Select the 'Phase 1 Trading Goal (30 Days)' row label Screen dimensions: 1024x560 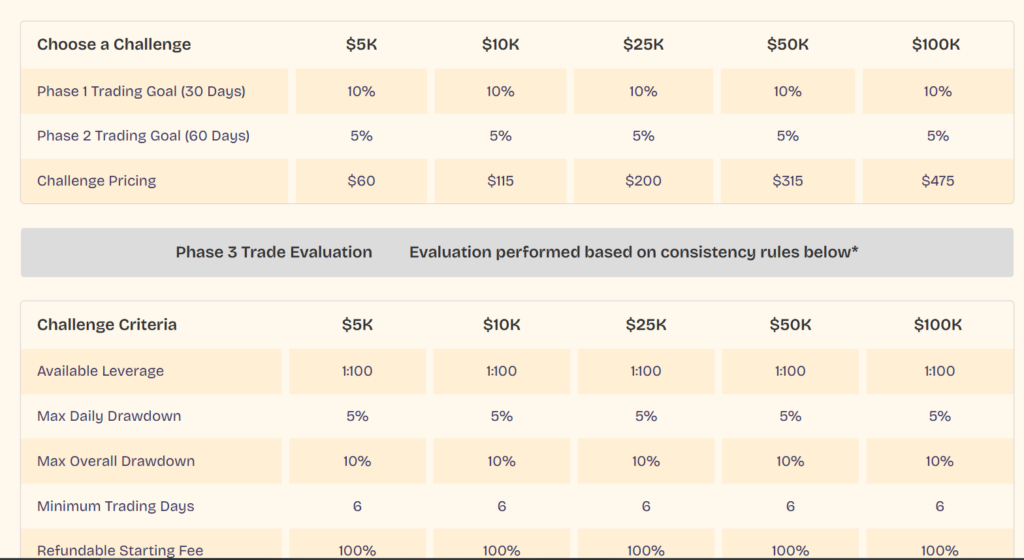pos(141,91)
